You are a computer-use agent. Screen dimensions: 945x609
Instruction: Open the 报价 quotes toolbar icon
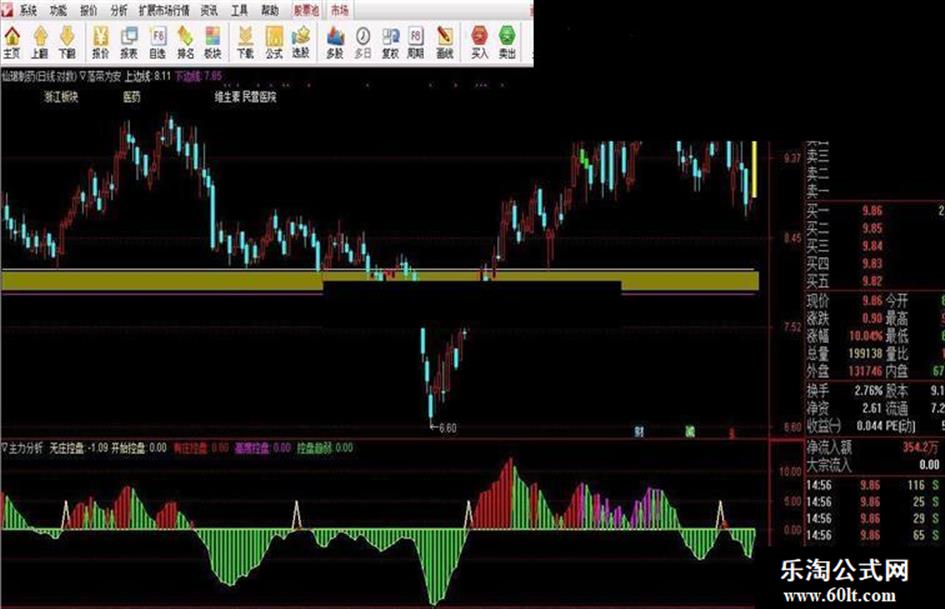pos(101,43)
